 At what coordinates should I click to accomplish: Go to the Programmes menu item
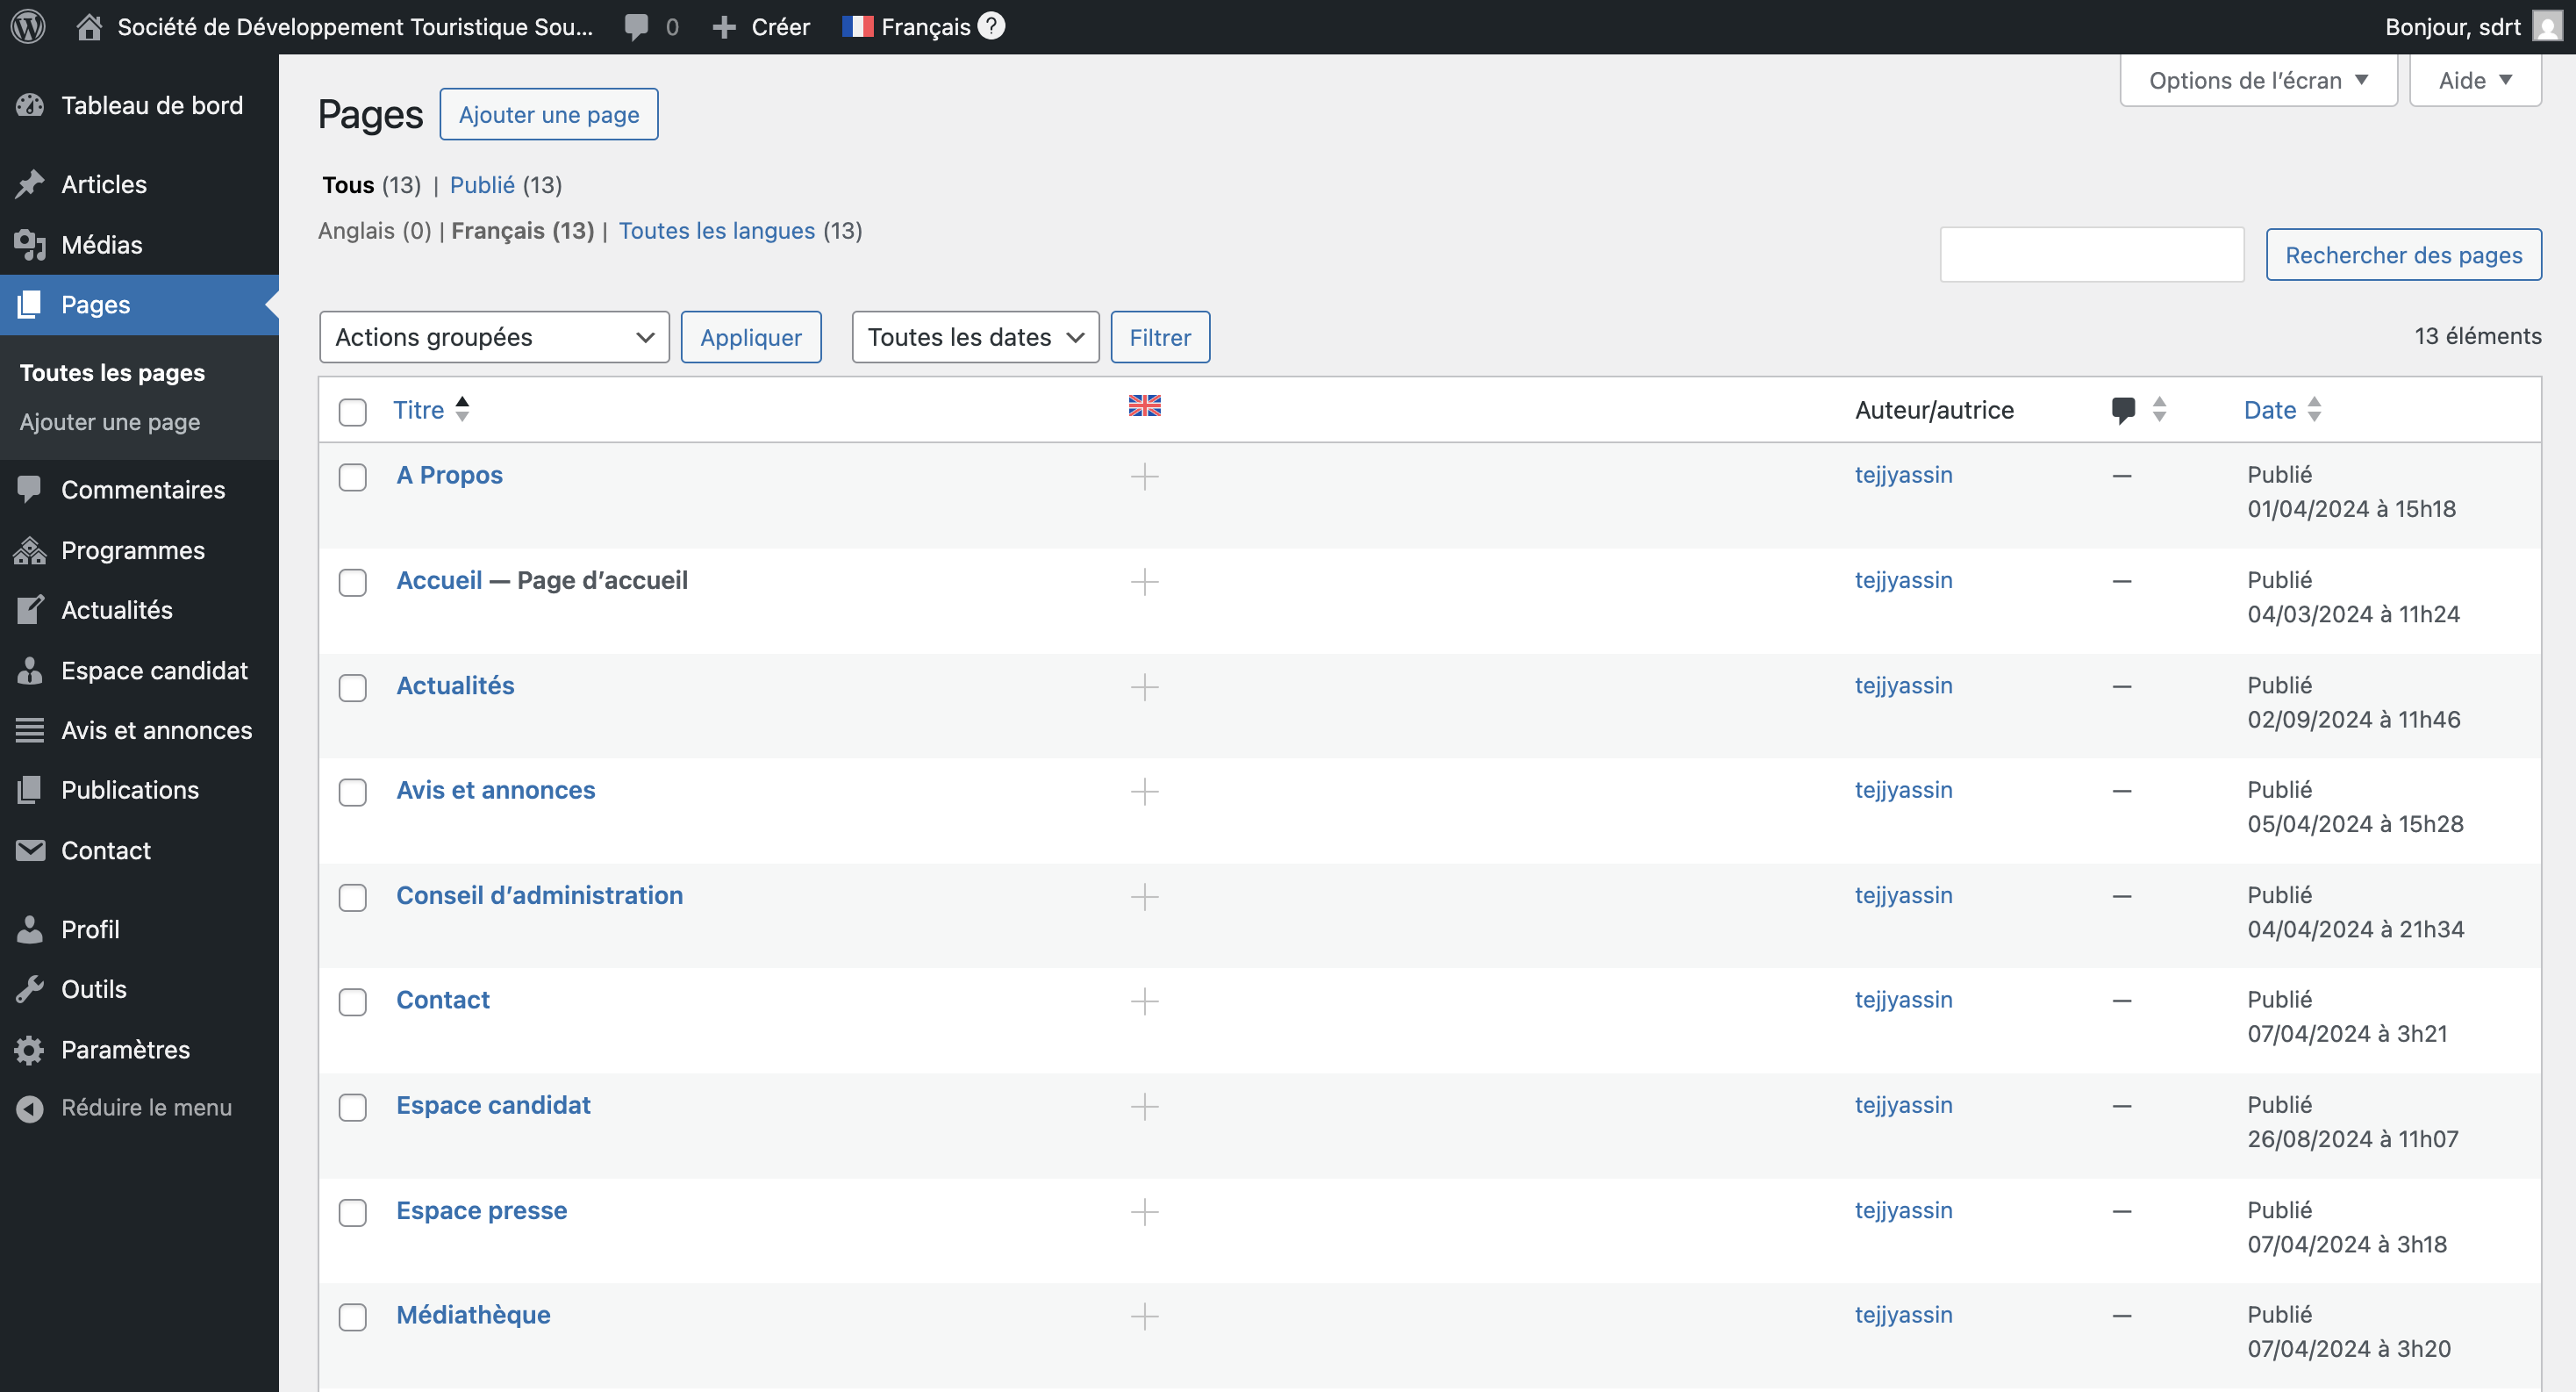132,550
